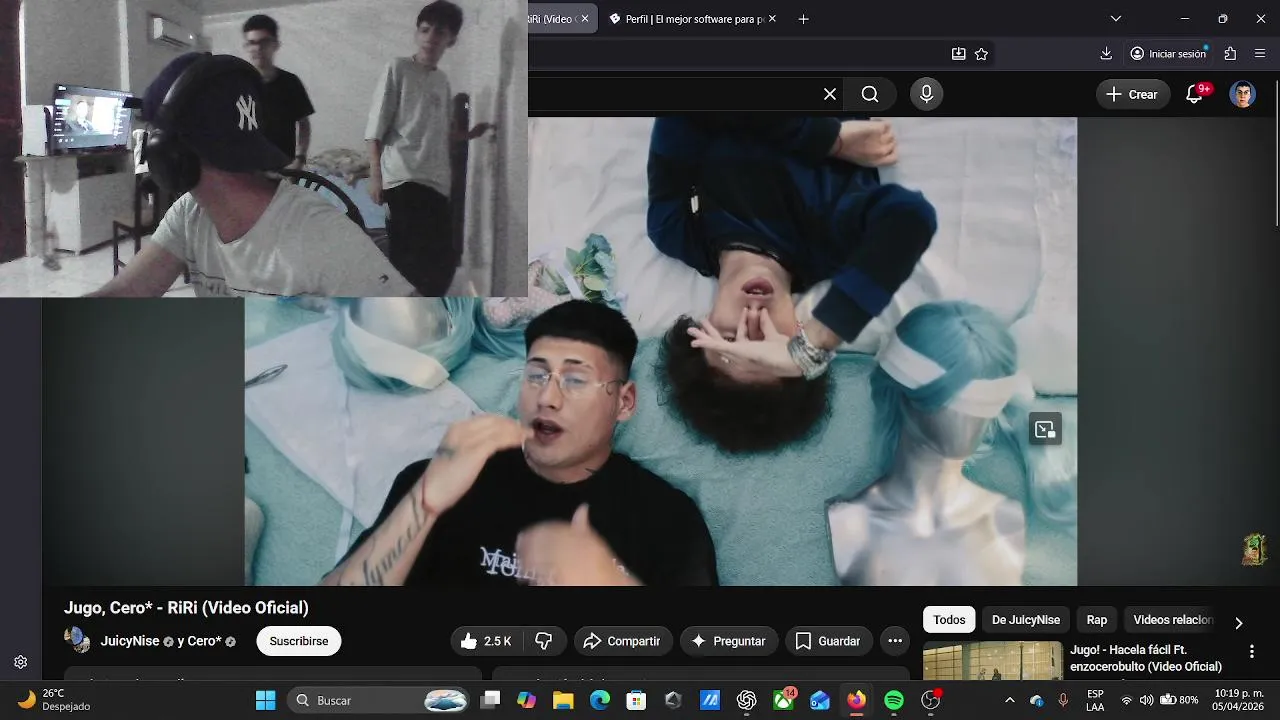Select the De JuicyNise filter chip
This screenshot has width=1280, height=720.
coord(1026,620)
